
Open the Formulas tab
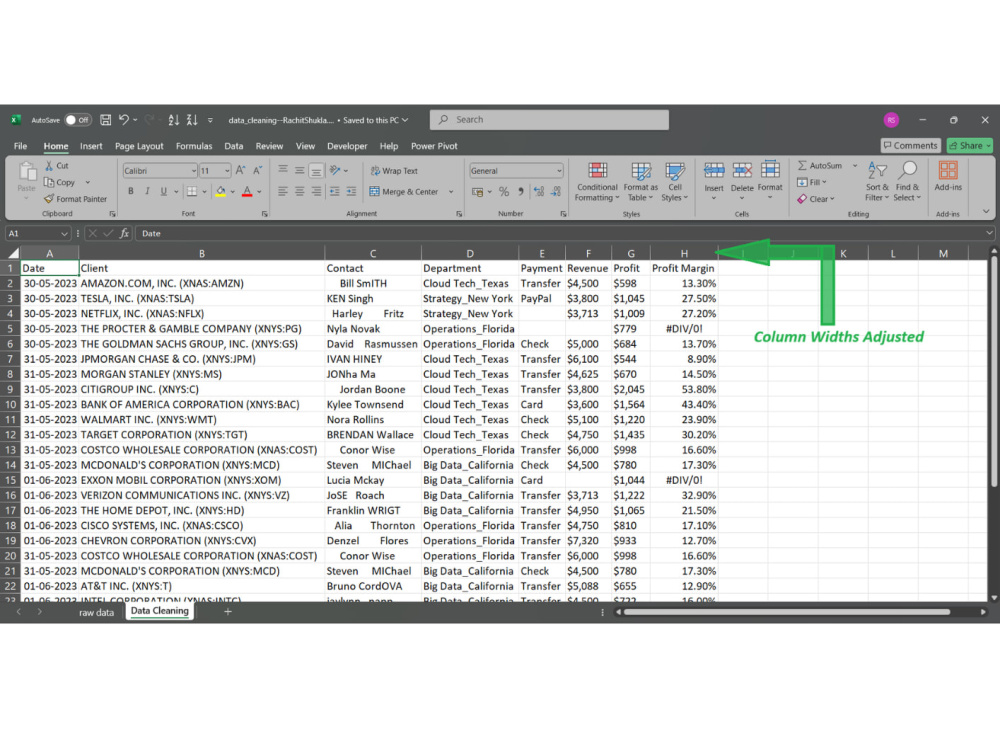(x=194, y=146)
